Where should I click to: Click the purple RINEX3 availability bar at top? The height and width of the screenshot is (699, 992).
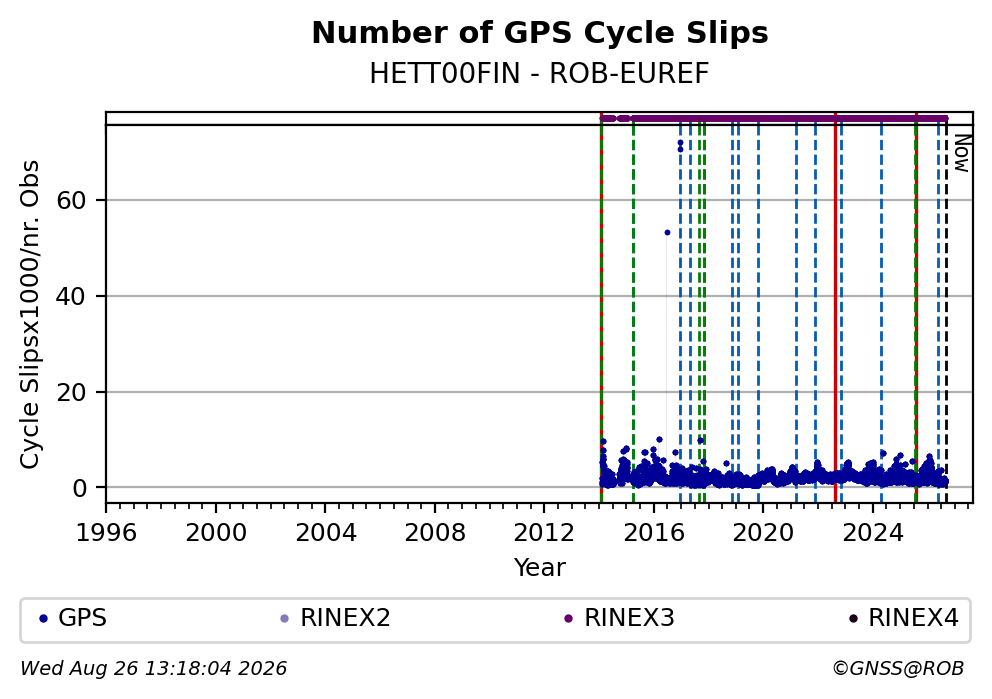pyautogui.click(x=773, y=118)
